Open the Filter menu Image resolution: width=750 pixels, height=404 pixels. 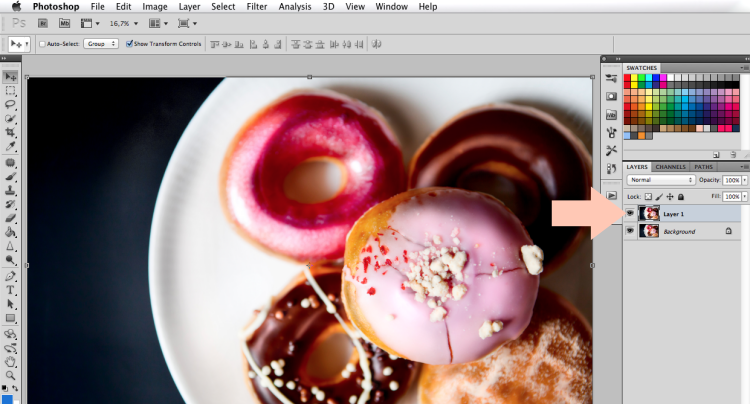(x=257, y=7)
